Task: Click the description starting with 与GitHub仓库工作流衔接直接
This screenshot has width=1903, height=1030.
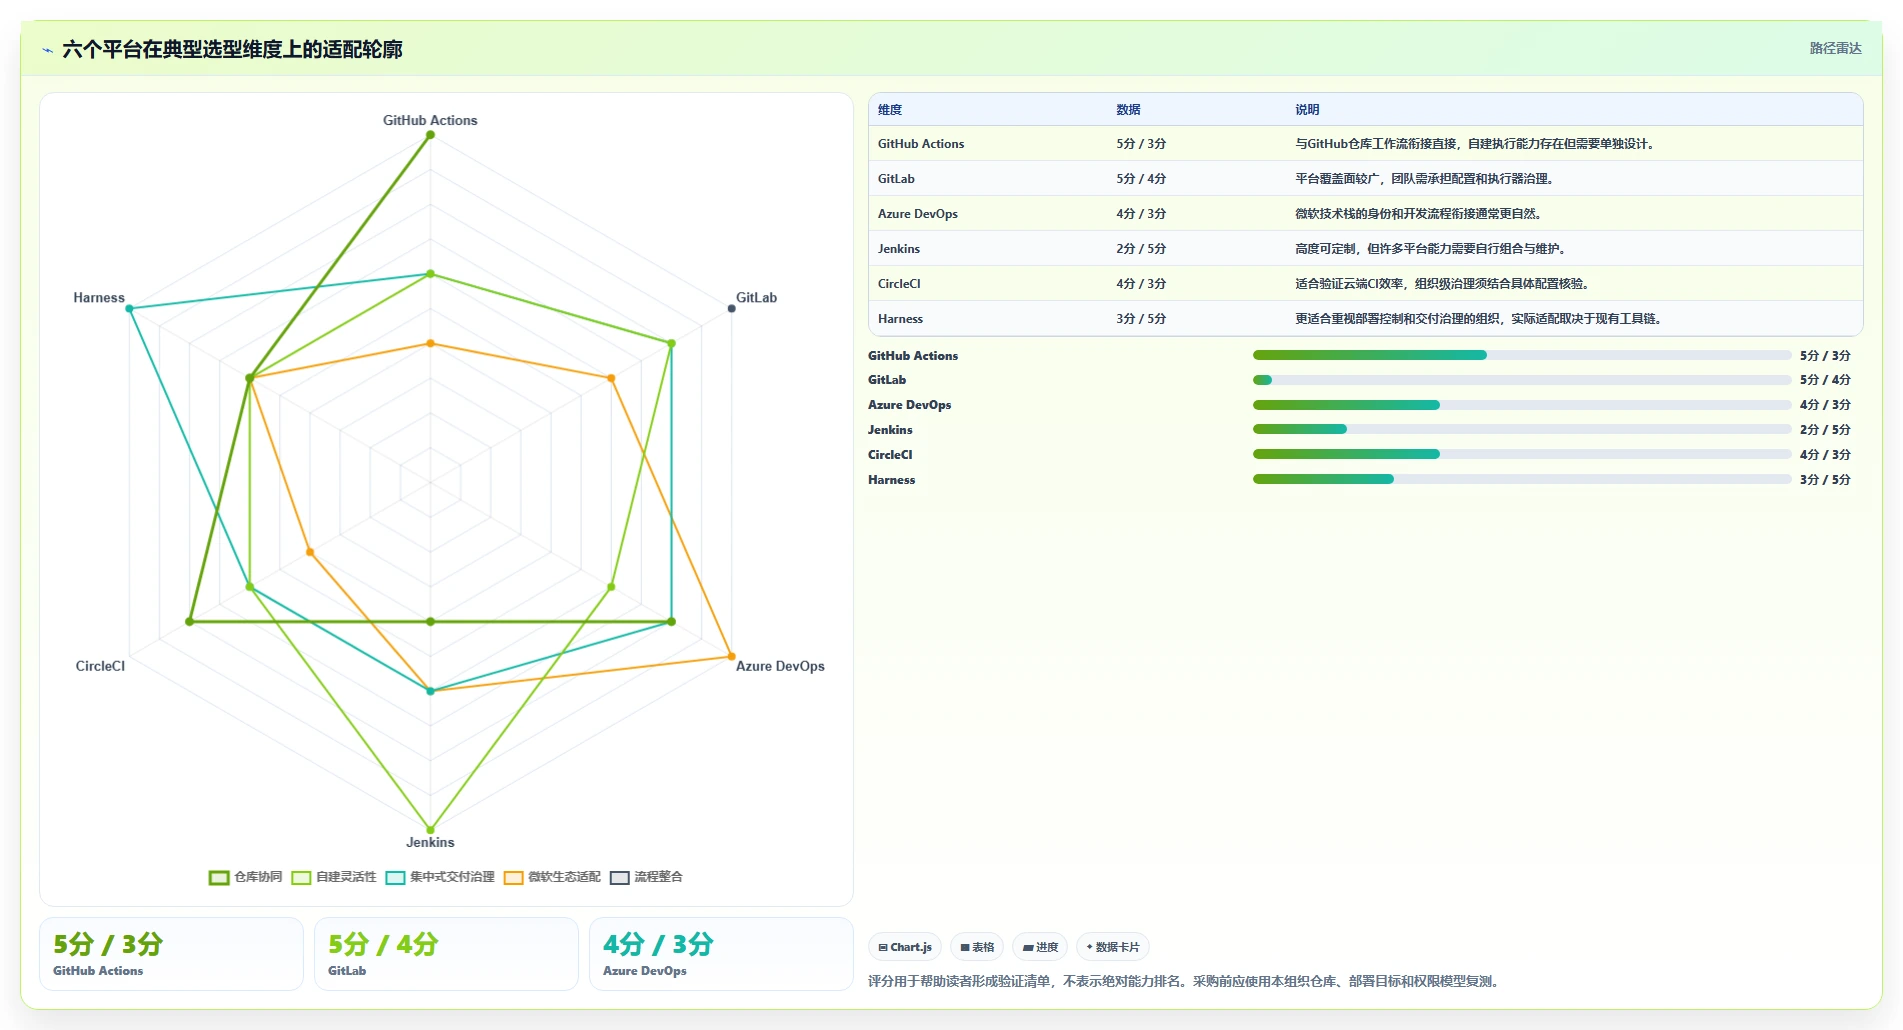Action: tap(1476, 144)
